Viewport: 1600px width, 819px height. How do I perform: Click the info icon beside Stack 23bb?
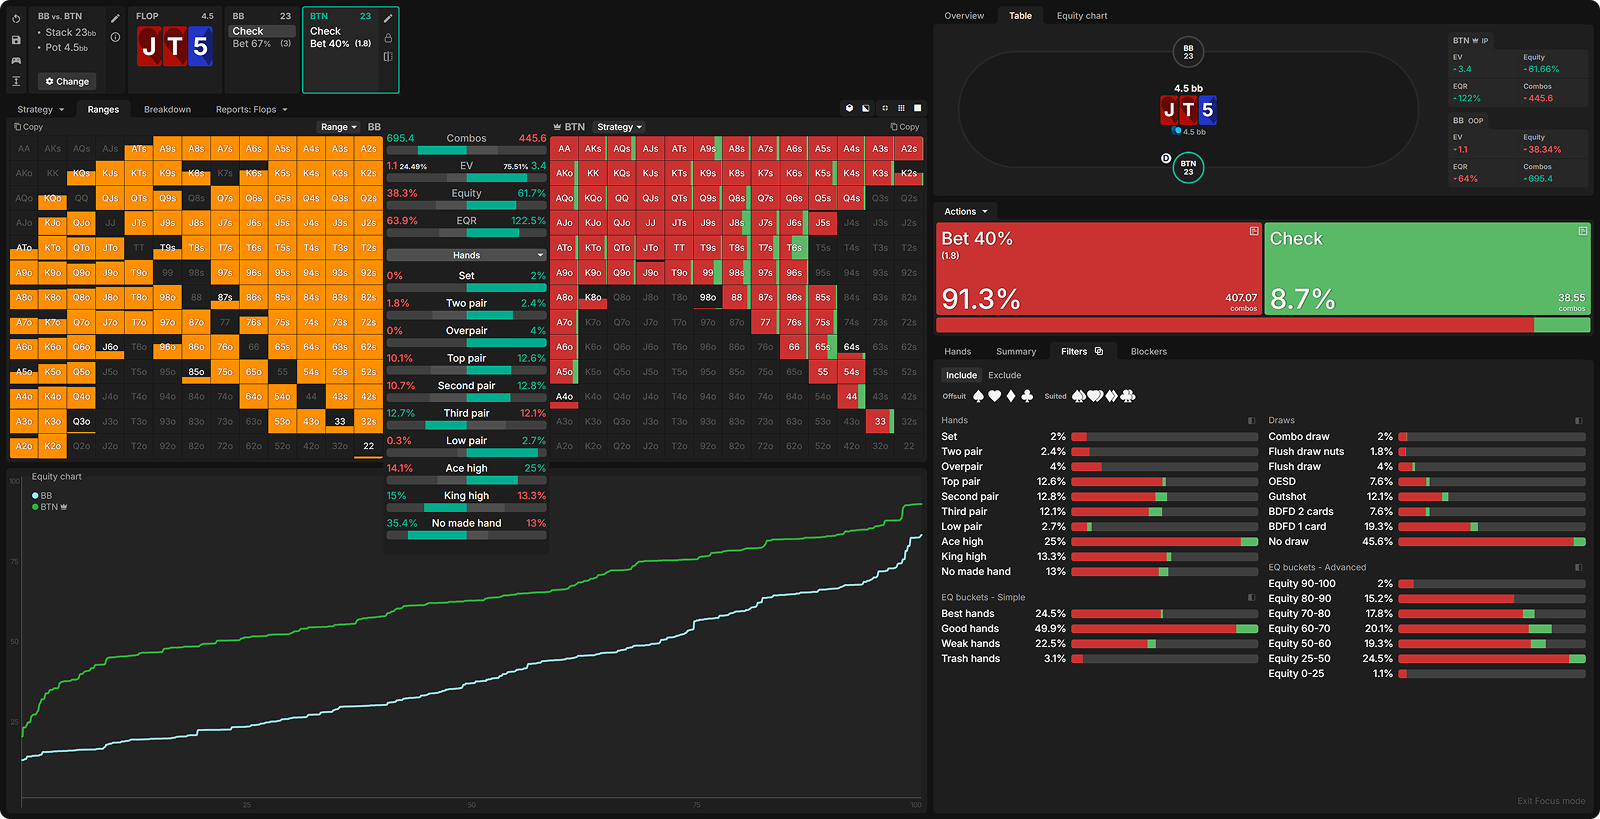115,37
